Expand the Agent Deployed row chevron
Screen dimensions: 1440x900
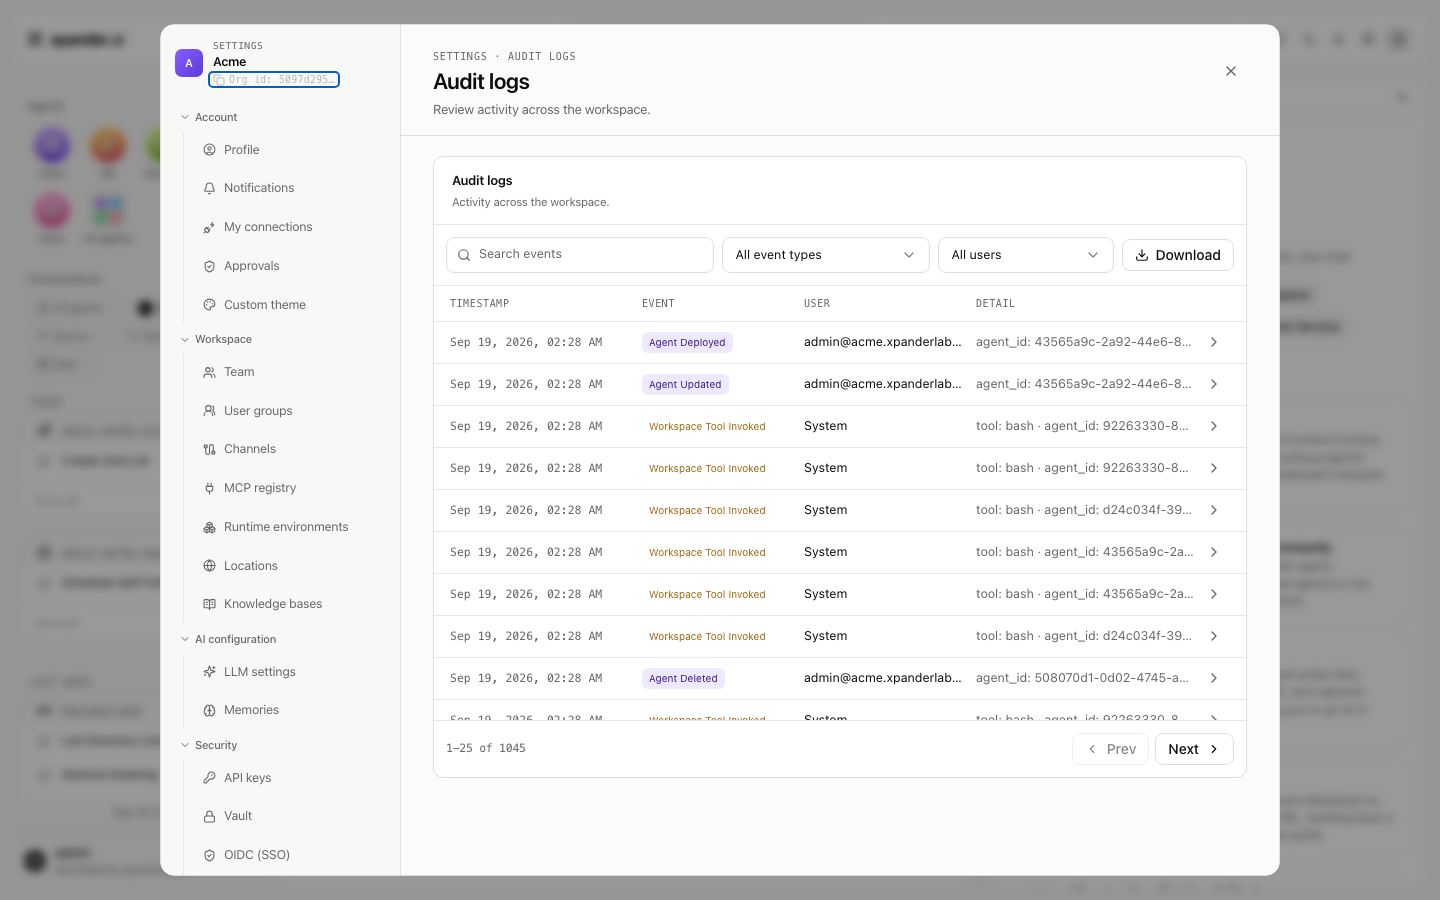point(1214,342)
